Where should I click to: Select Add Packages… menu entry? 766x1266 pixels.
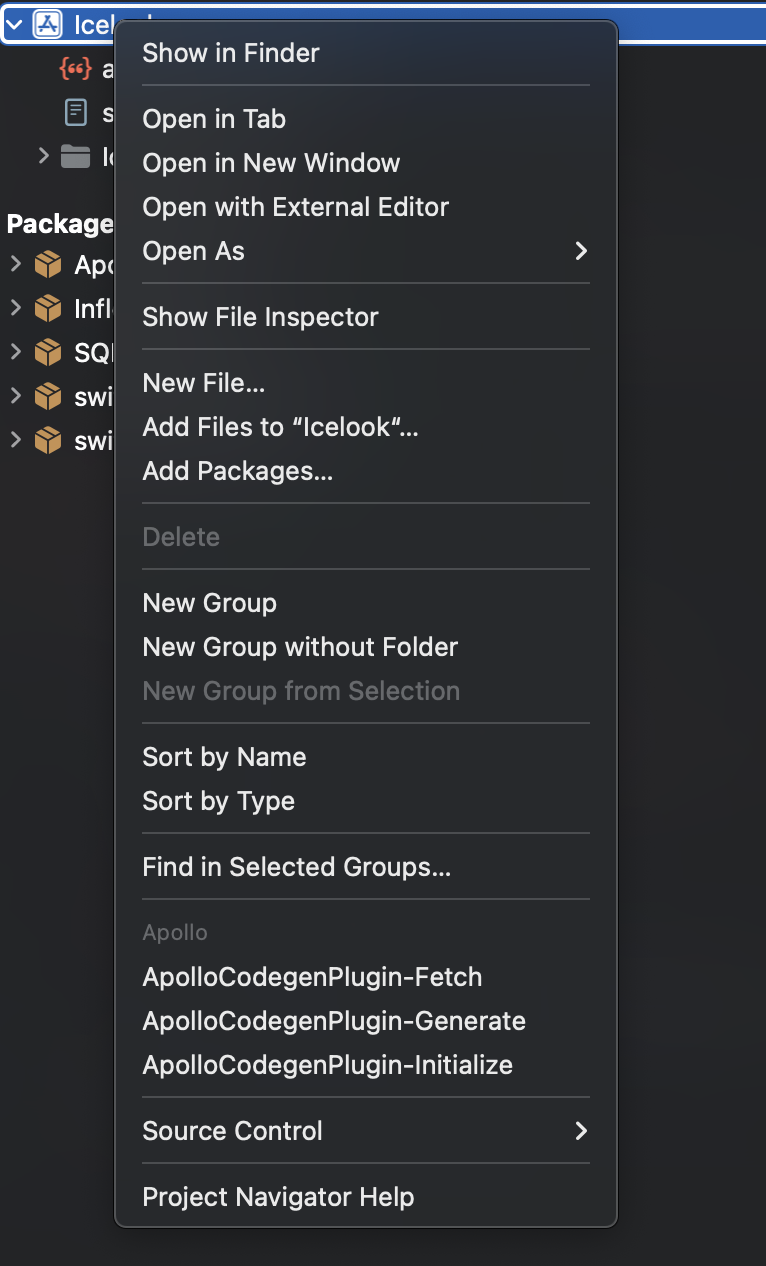click(366, 471)
